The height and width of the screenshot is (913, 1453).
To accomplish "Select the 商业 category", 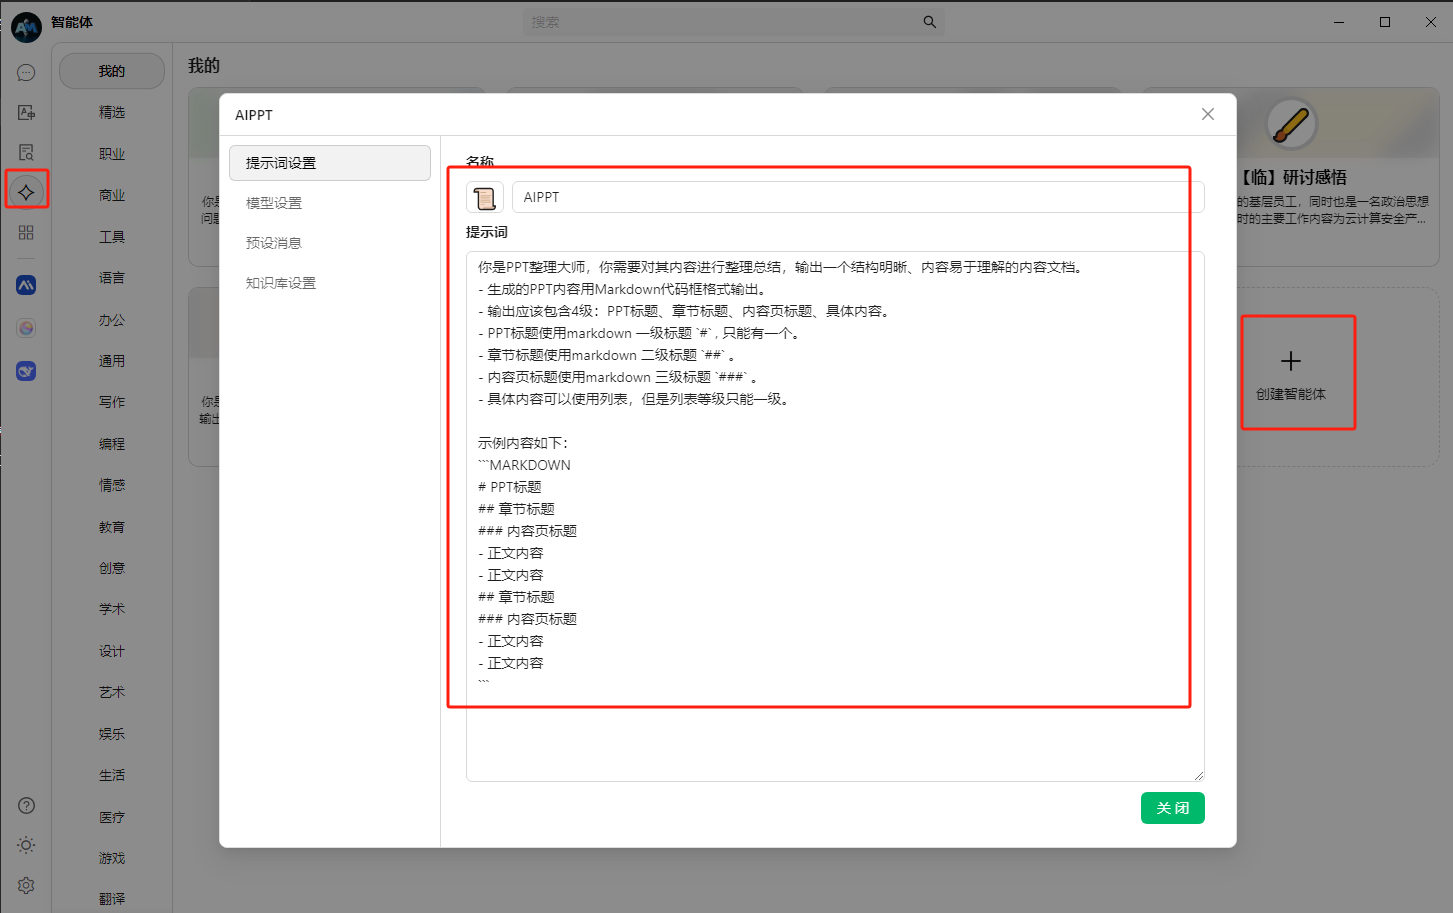I will point(112,195).
